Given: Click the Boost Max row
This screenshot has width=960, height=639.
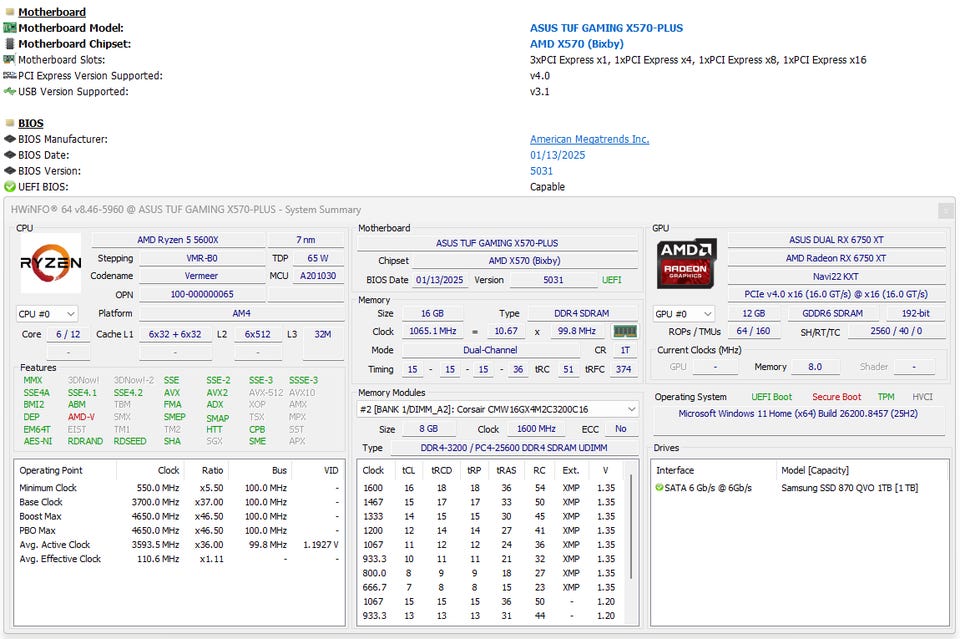Looking at the screenshot, I should (179, 516).
